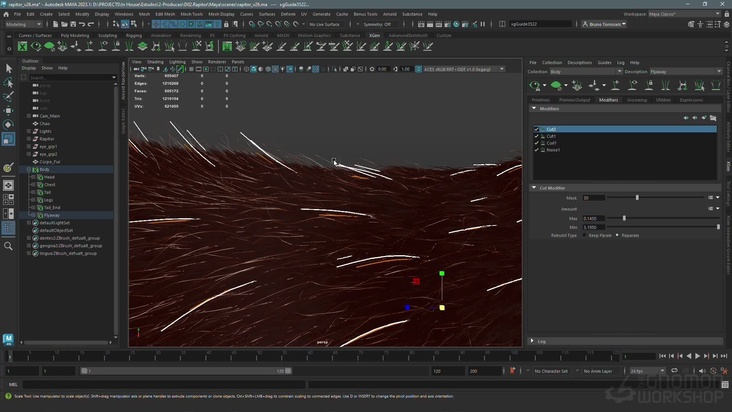Adjust the Mask slider handle
Viewport: 732px width, 412px height.
(638, 198)
